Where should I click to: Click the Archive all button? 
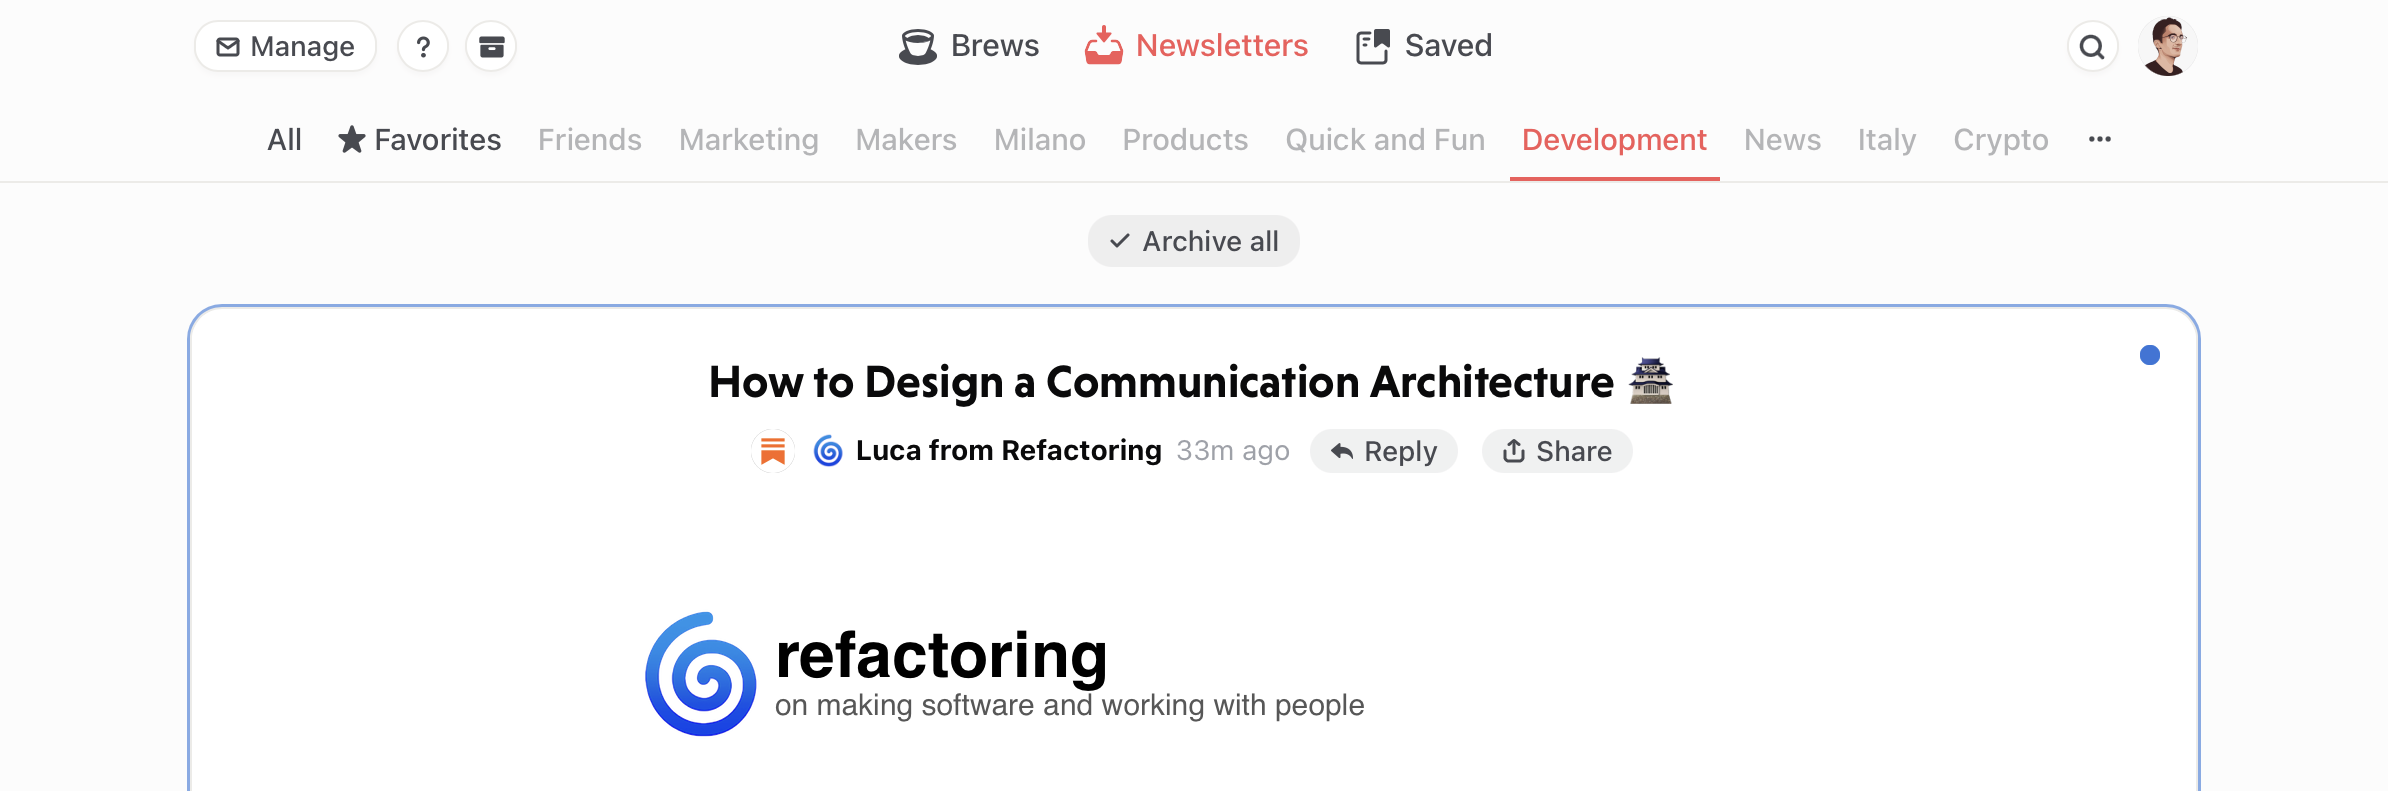(x=1194, y=241)
